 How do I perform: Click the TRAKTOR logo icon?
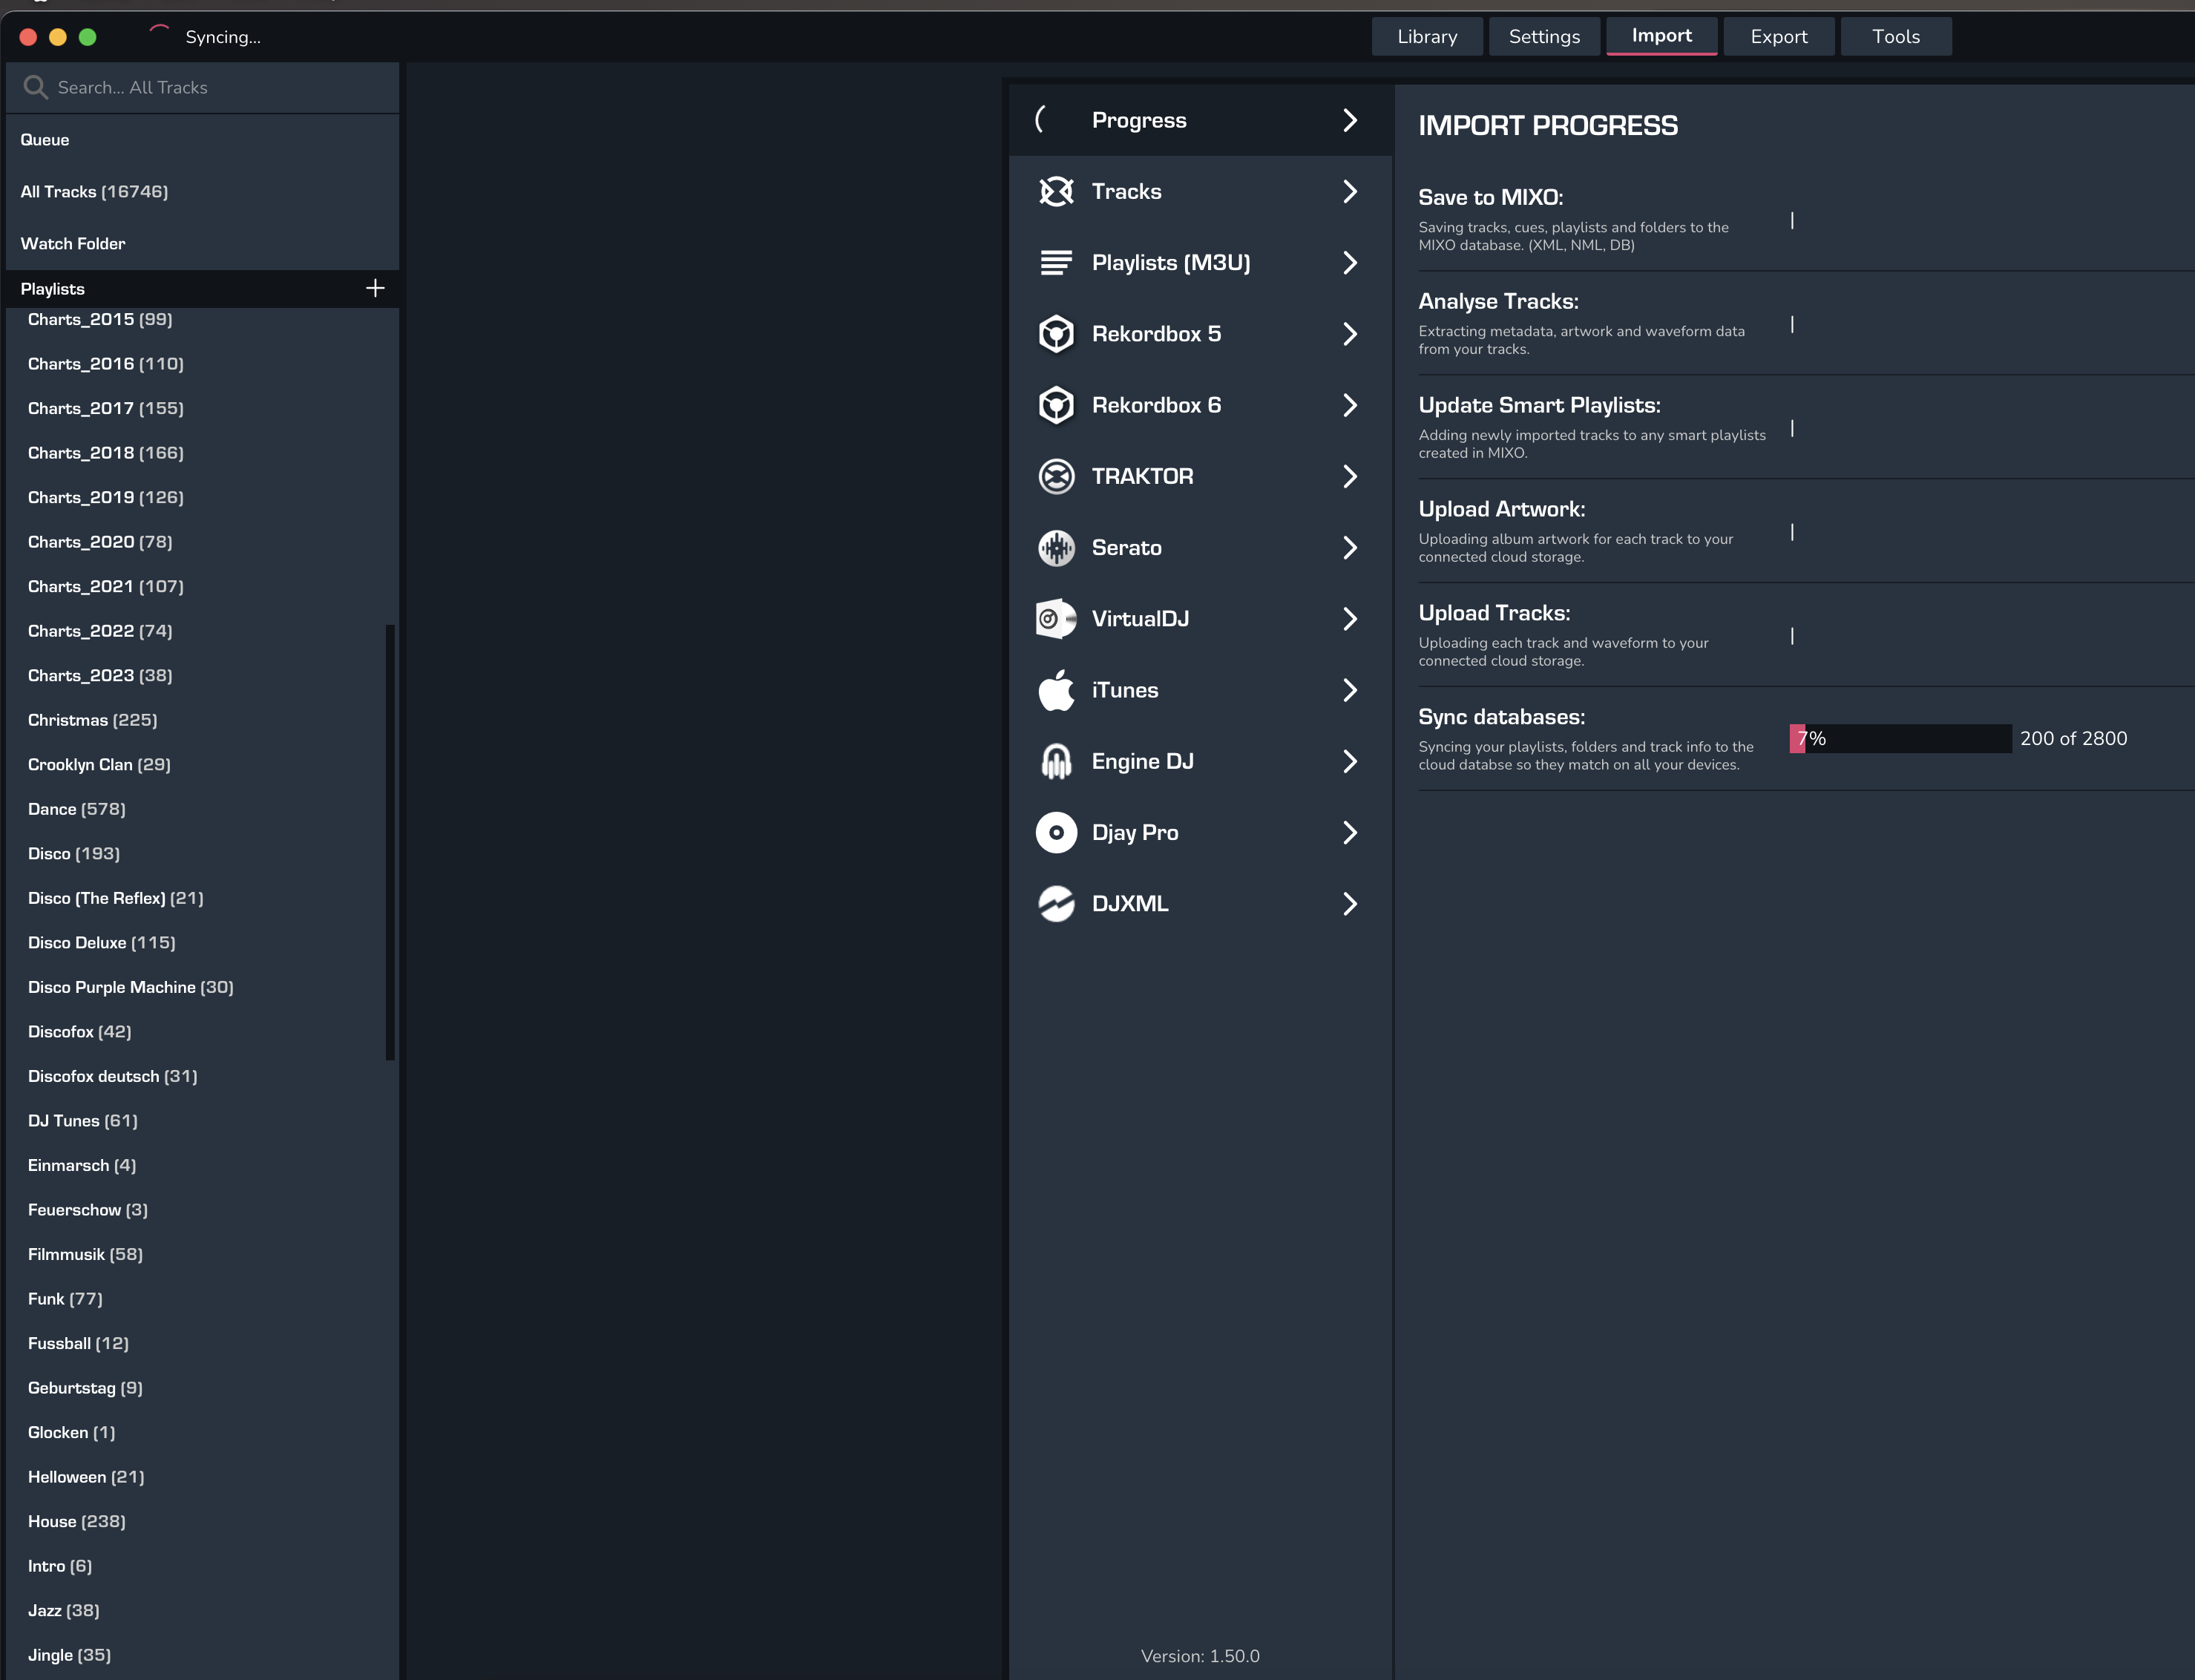tap(1056, 476)
